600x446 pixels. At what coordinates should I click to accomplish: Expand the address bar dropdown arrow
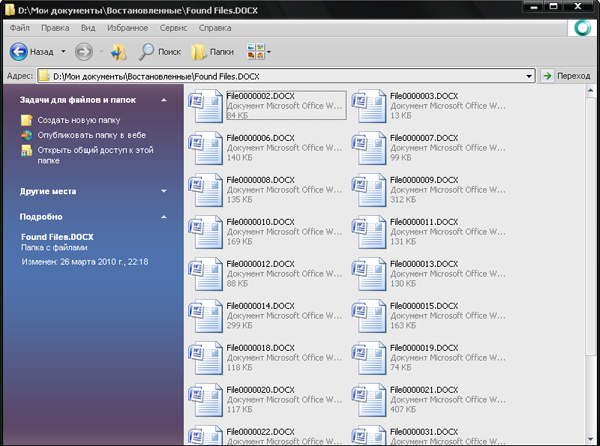[x=529, y=76]
